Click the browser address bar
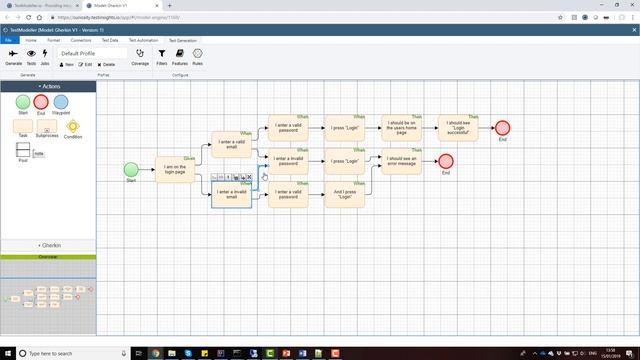The width and height of the screenshot is (640, 360). (x=302, y=18)
